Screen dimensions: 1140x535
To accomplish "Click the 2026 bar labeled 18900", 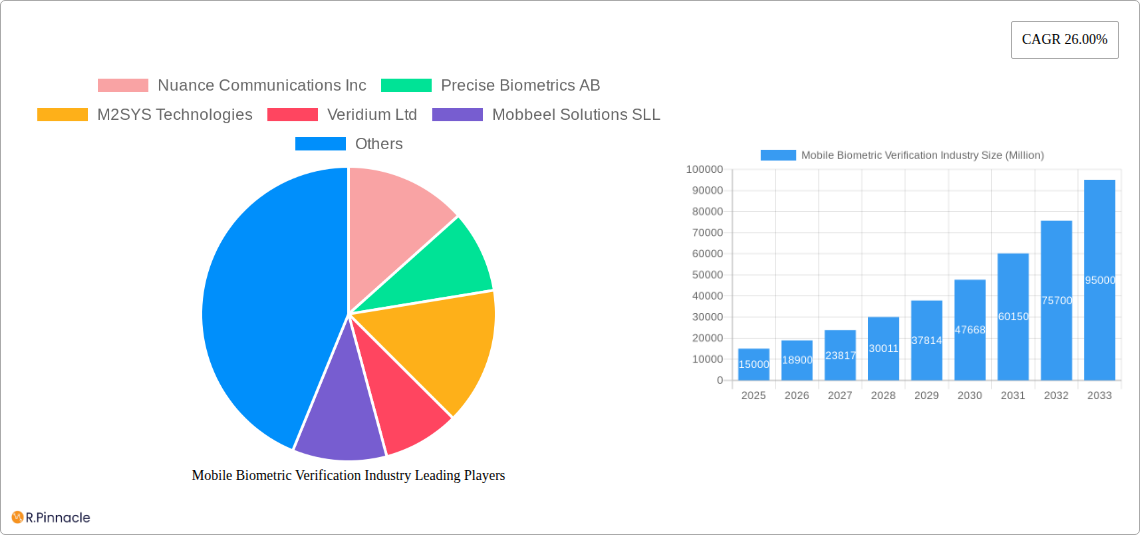I will click(797, 361).
